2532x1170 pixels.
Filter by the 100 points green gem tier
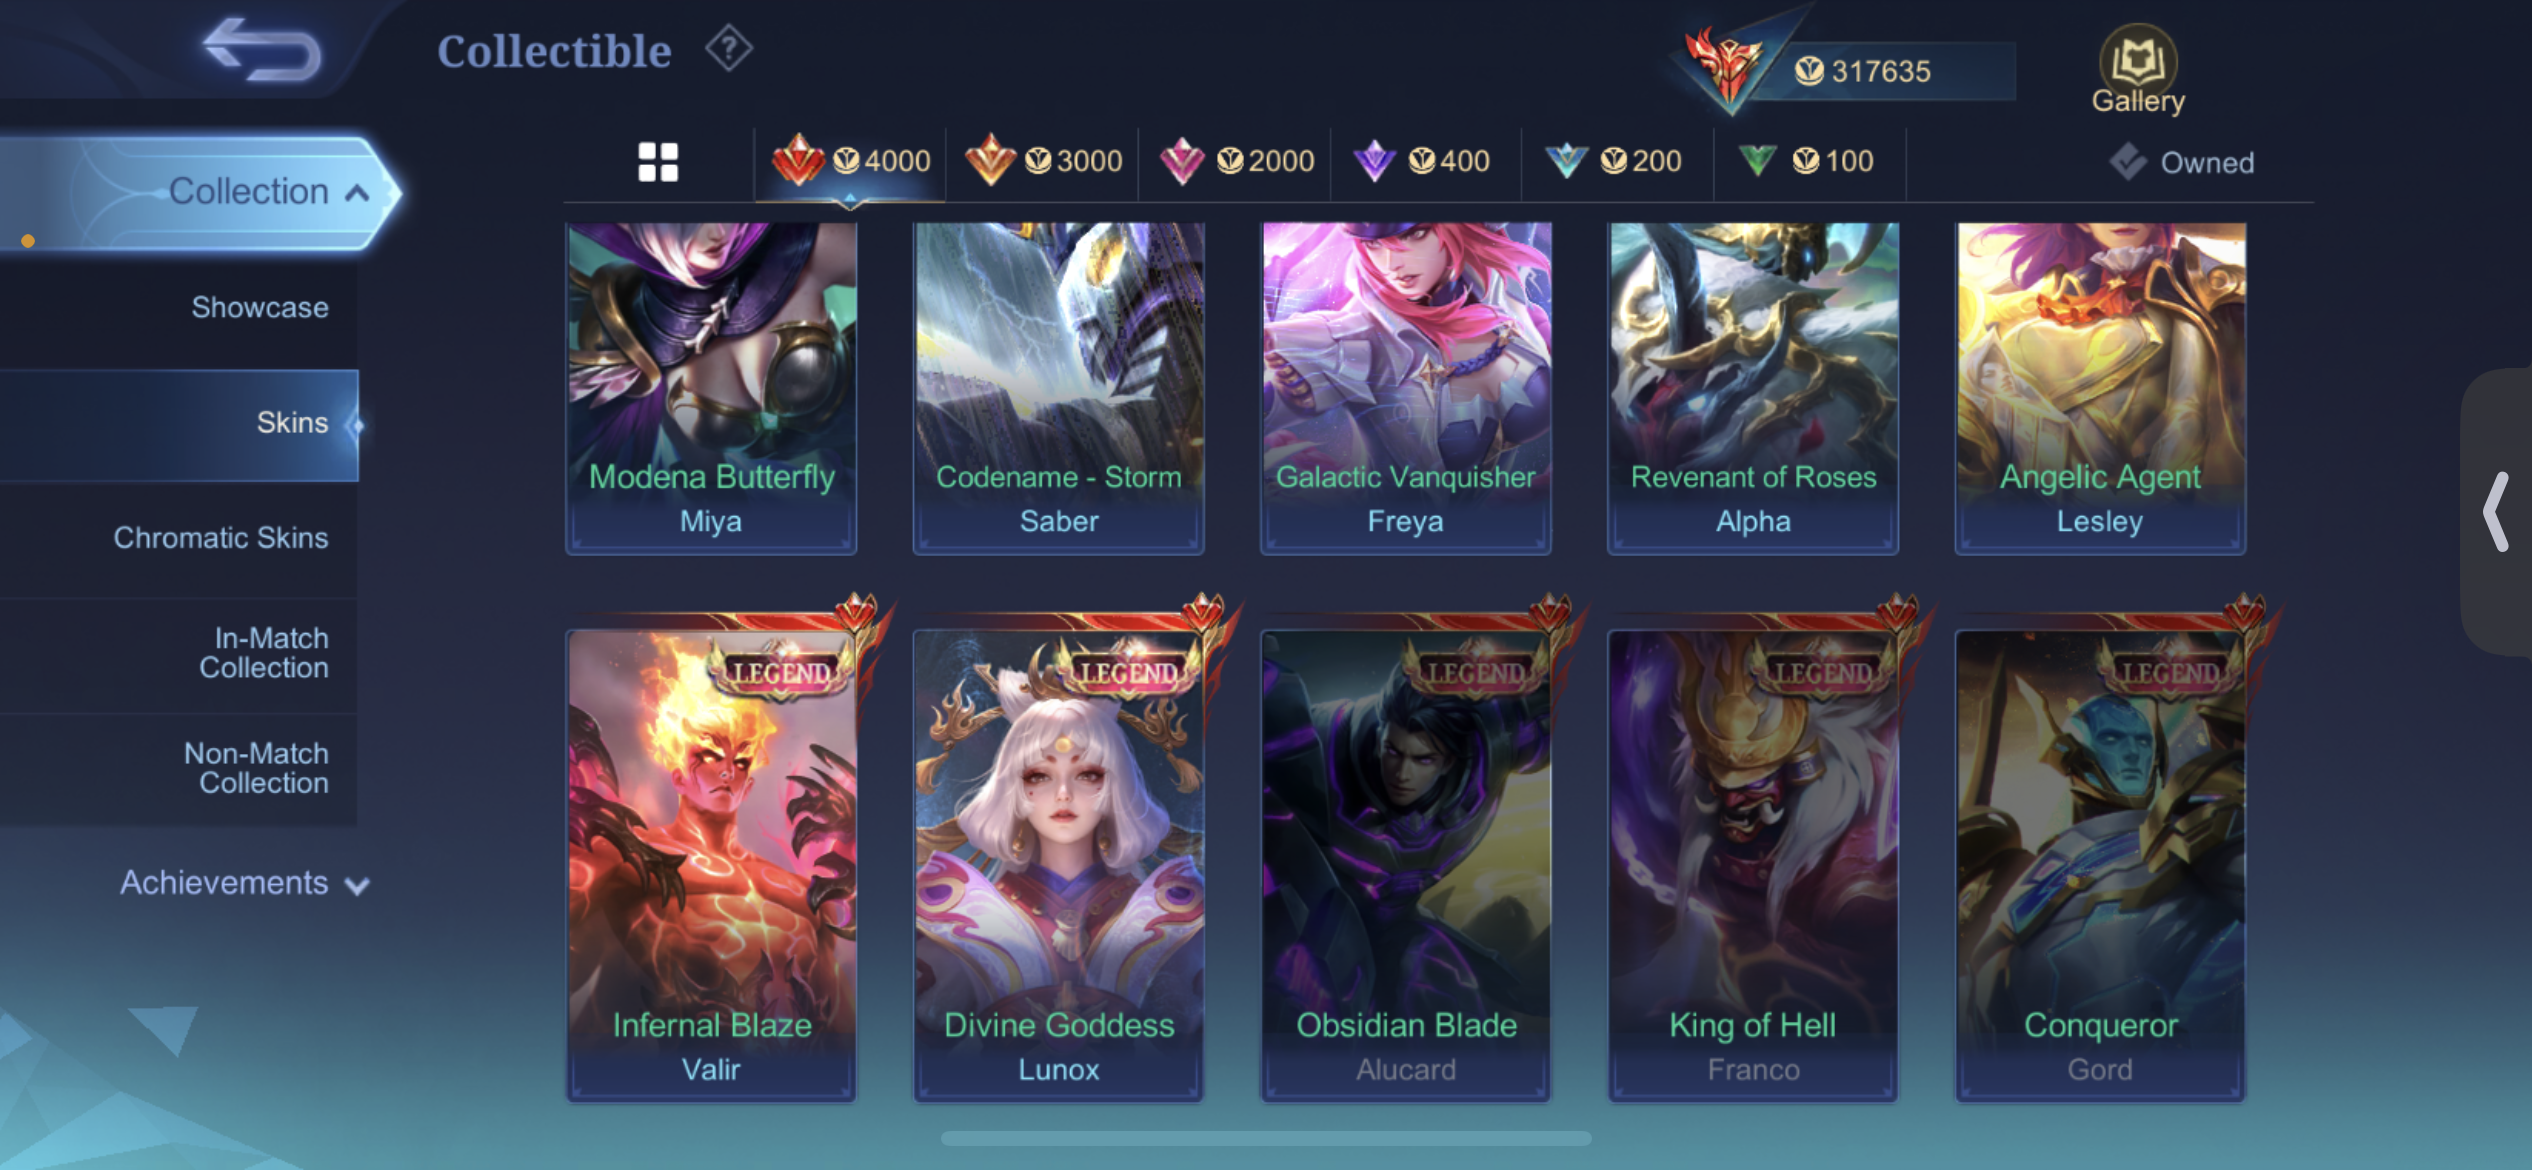[x=1806, y=161]
